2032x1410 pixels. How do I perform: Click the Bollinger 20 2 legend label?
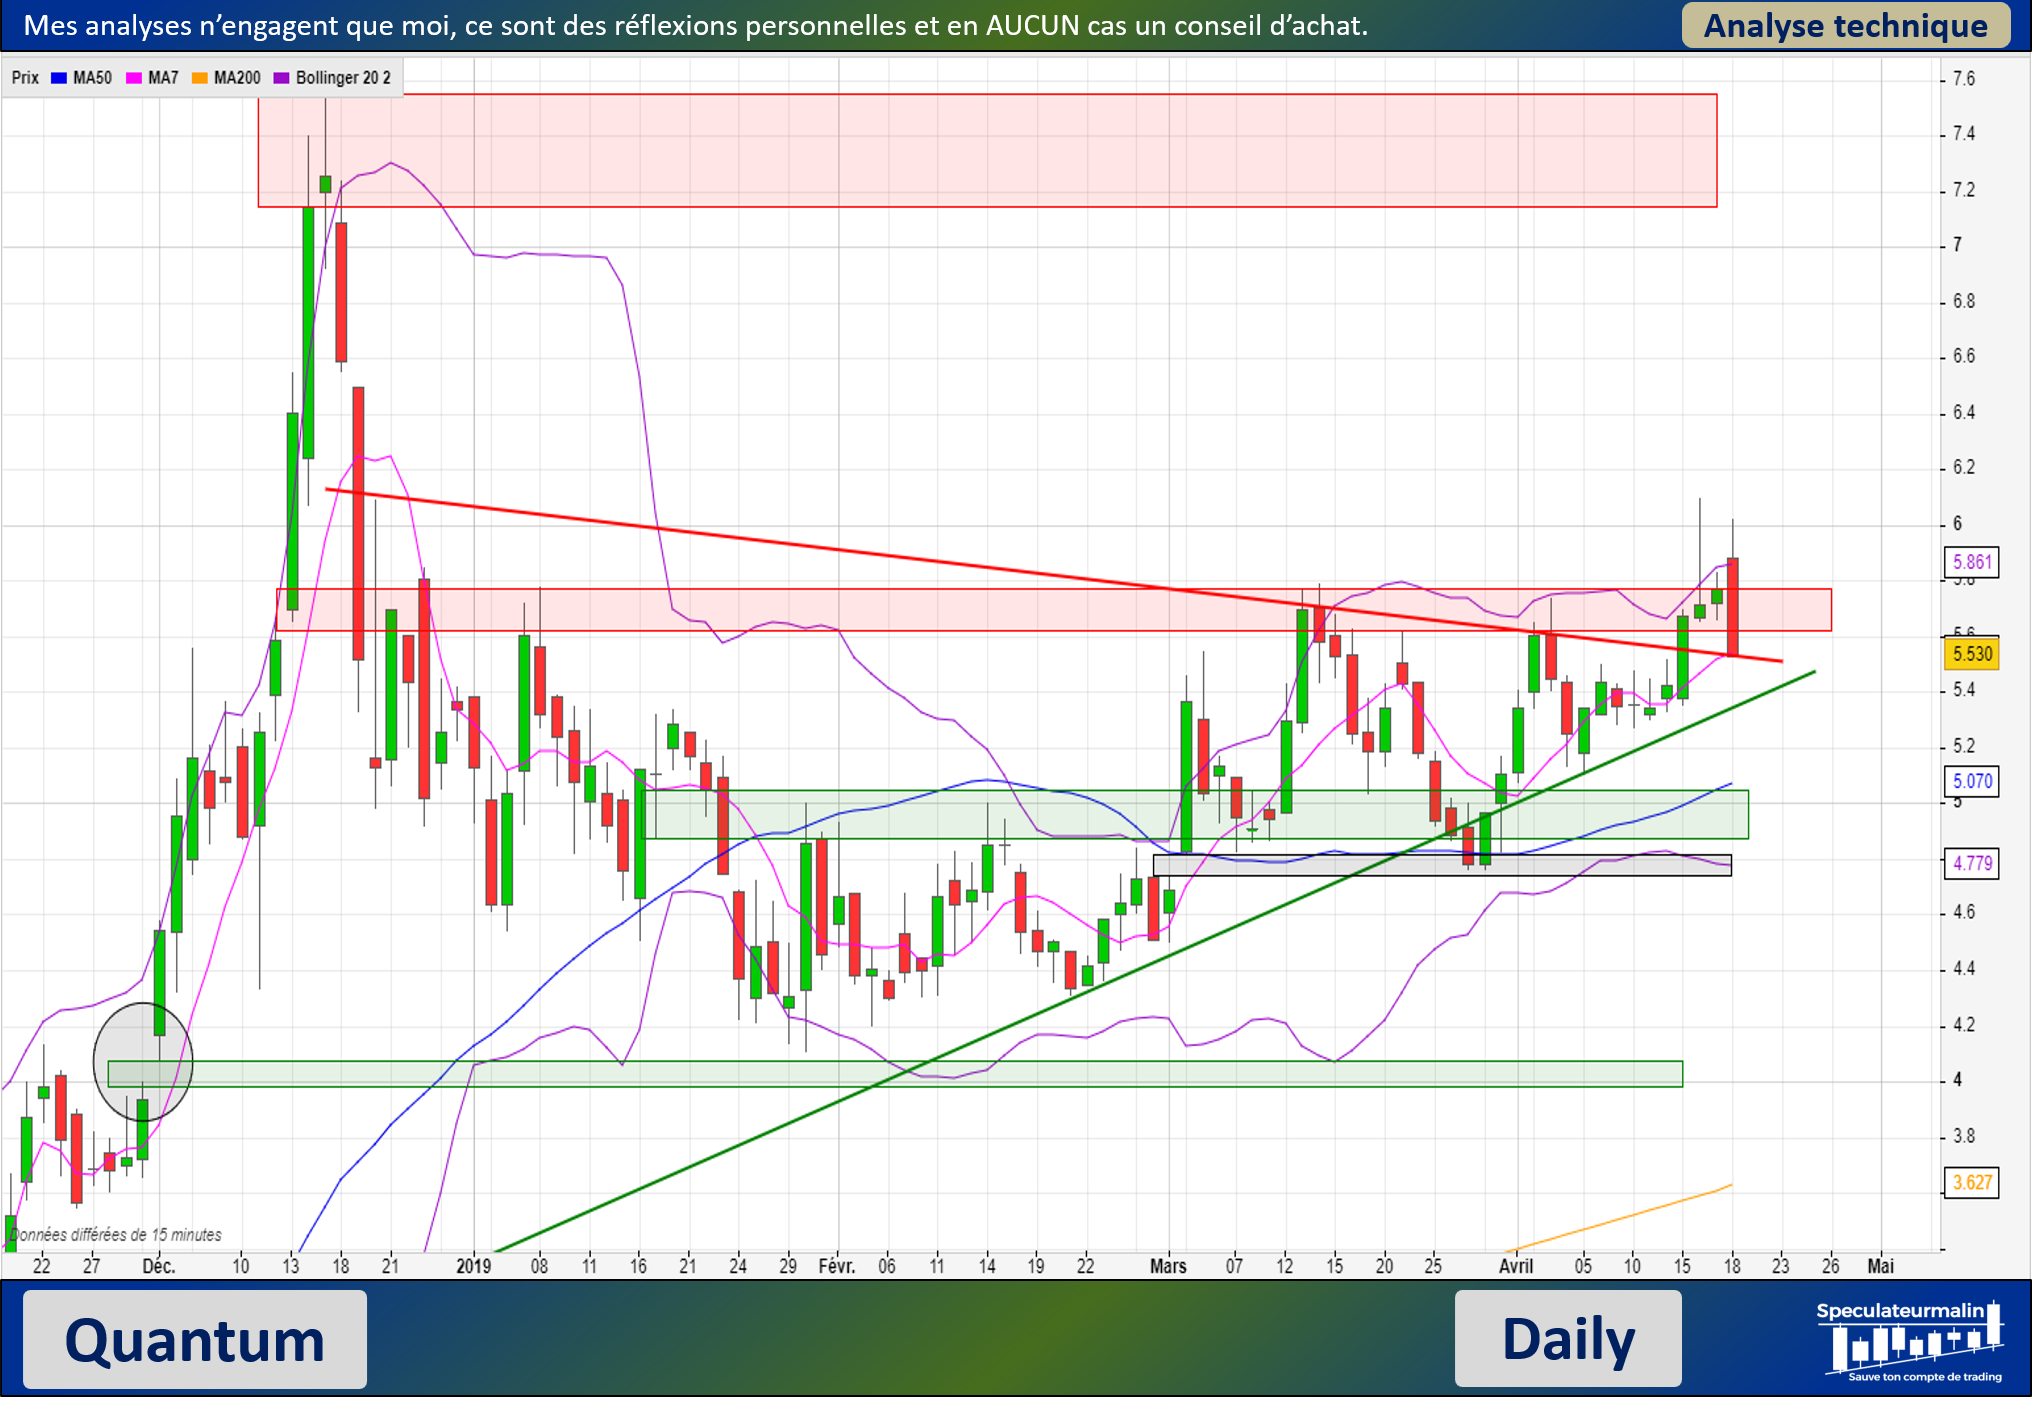(343, 78)
